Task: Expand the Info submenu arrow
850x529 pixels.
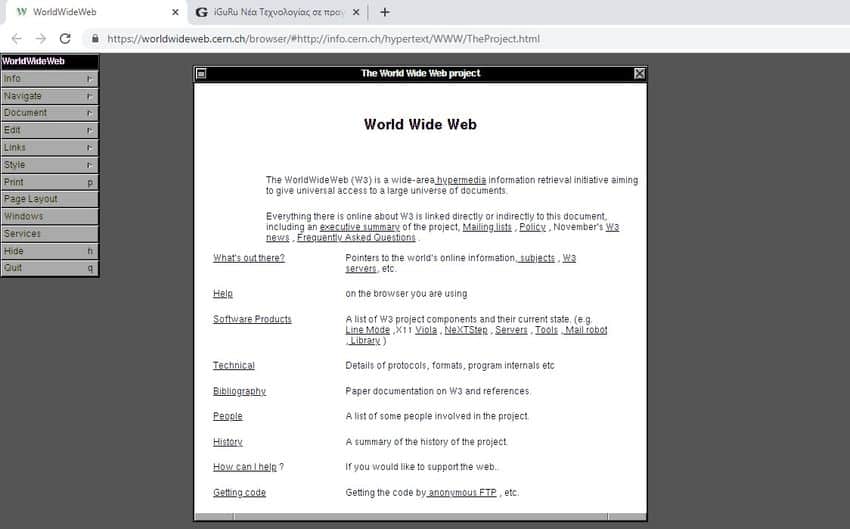Action: 90,79
